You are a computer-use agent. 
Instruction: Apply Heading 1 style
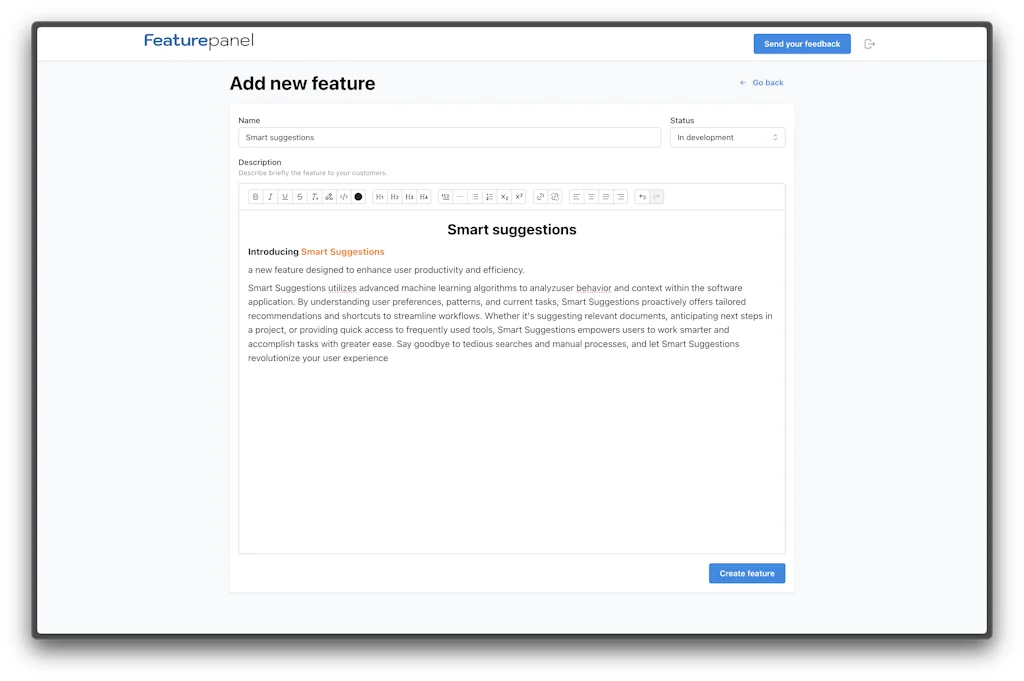pyautogui.click(x=380, y=196)
